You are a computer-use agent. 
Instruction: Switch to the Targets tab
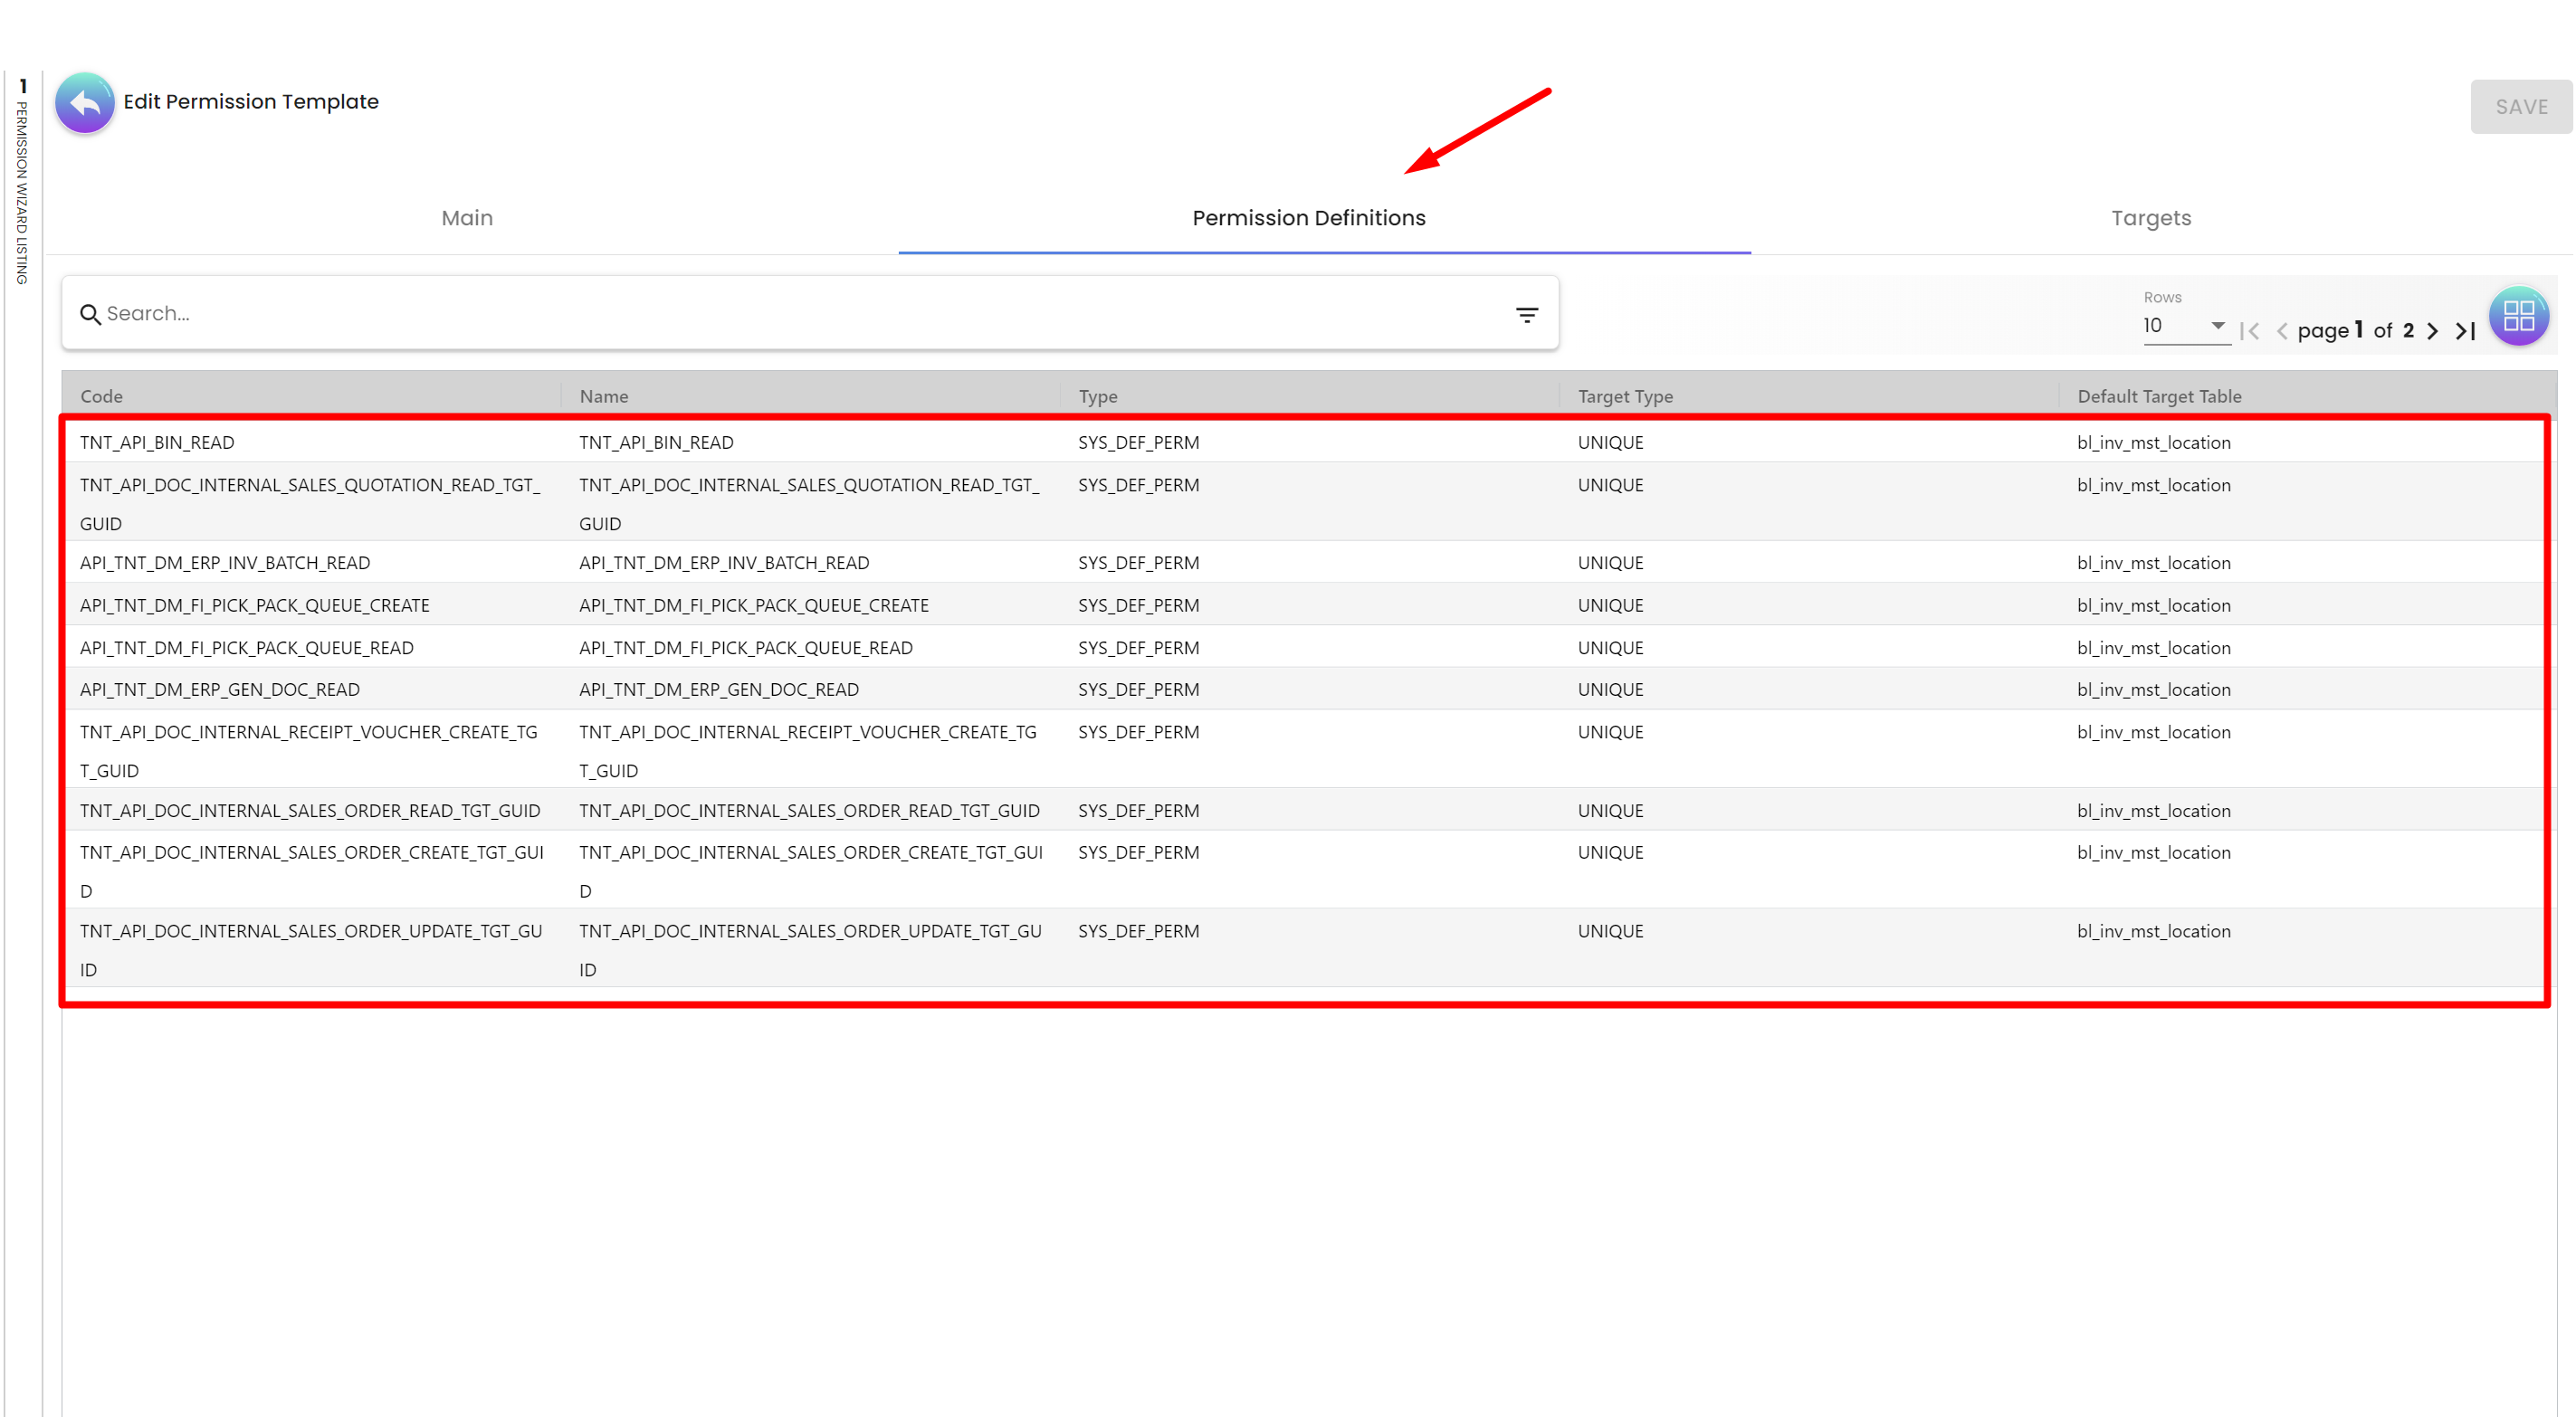click(x=2150, y=218)
